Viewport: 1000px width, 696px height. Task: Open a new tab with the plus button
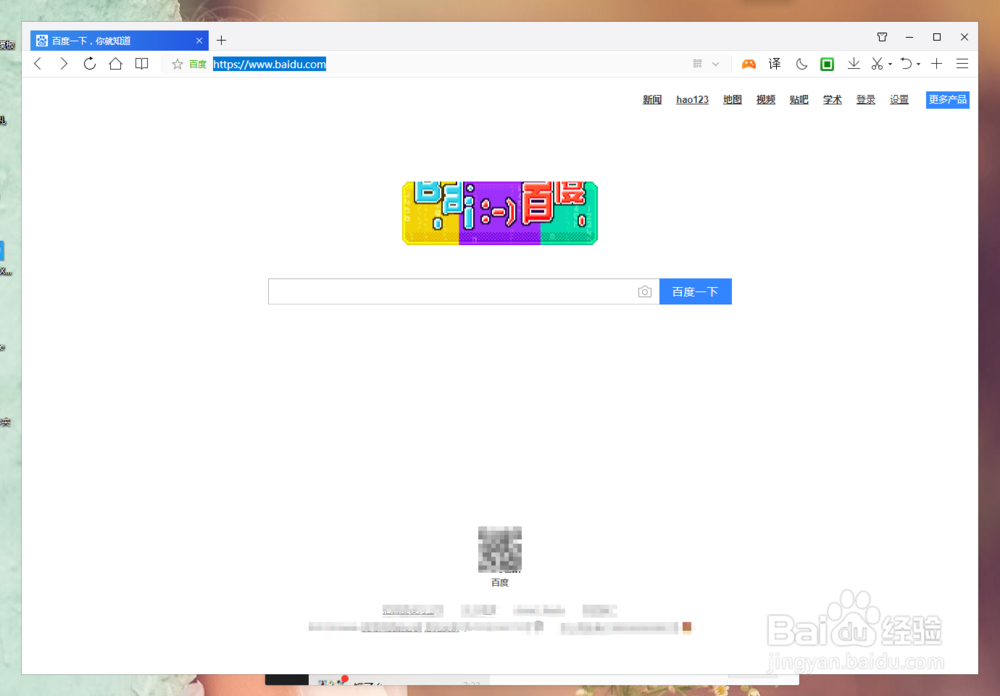221,40
